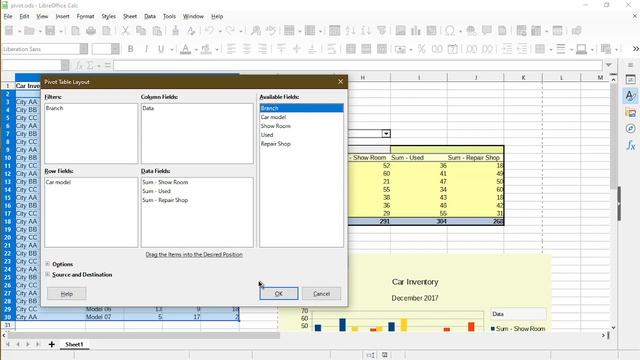Close the Pivot Table Layout dialog
This screenshot has height=360, width=640.
coord(340,82)
